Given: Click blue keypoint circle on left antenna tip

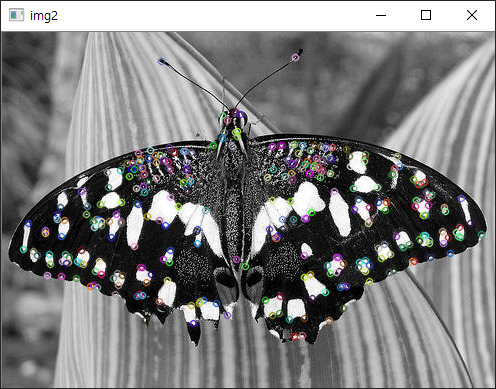Looking at the screenshot, I should [x=162, y=61].
